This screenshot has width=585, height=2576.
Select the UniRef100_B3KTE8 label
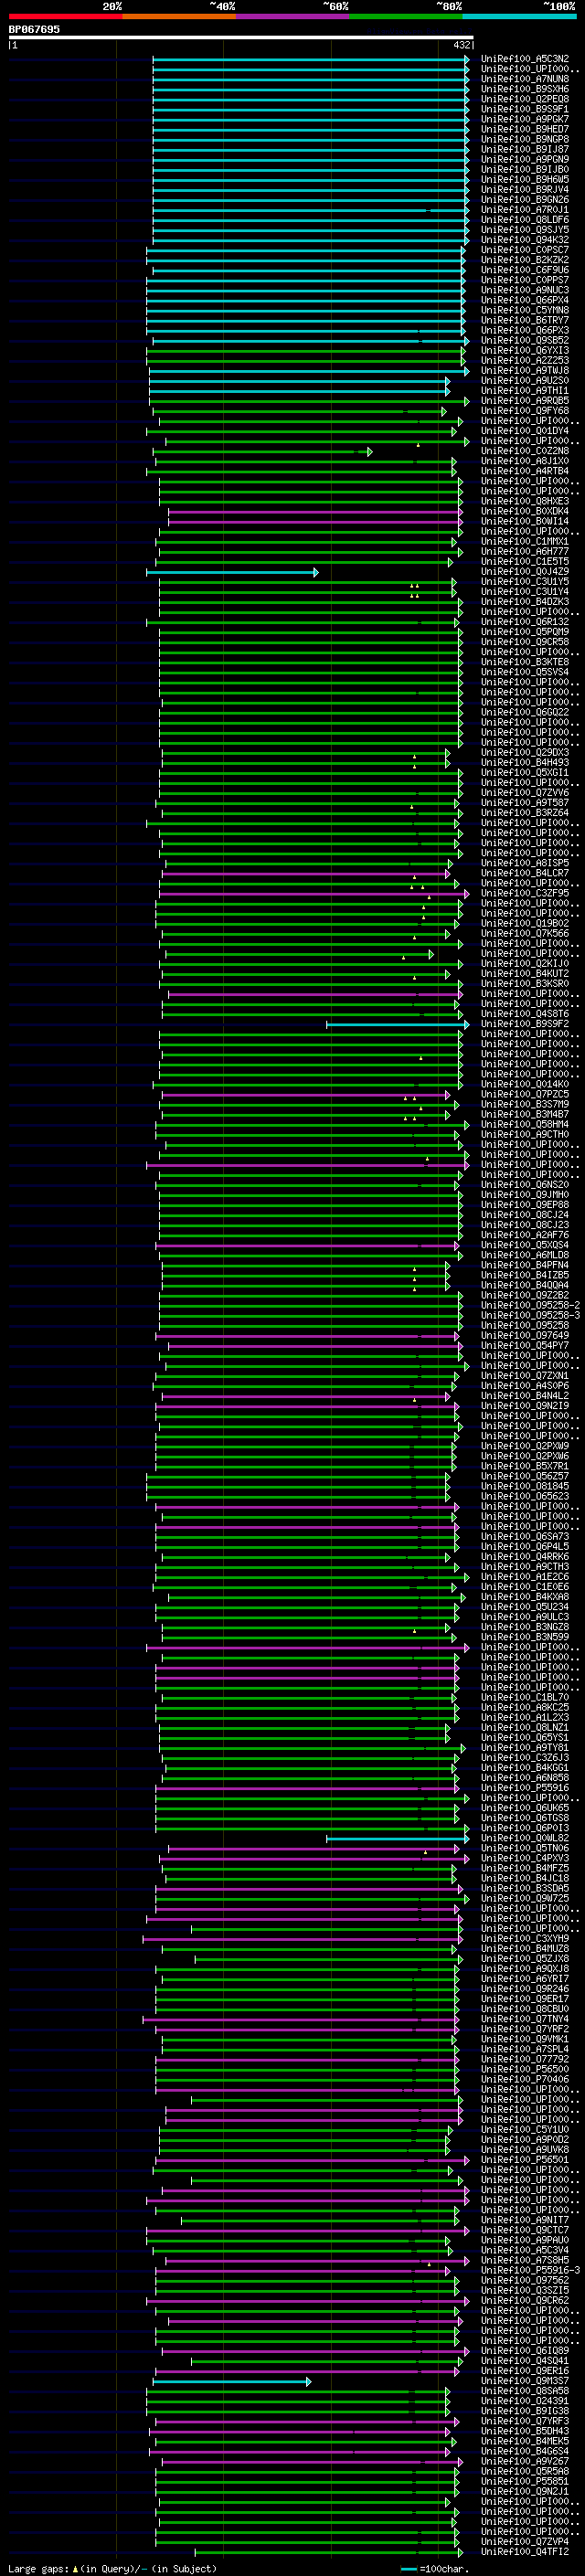(x=525, y=662)
